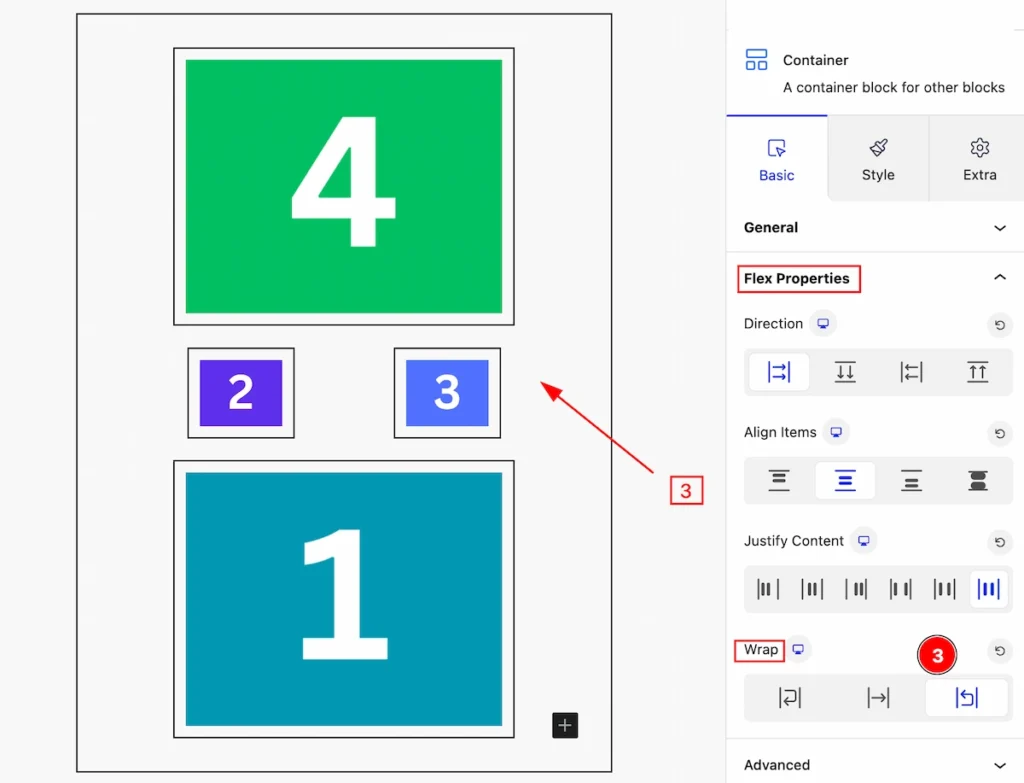The width and height of the screenshot is (1024, 783).
Task: Set Align Items to top alignment icon
Action: [778, 481]
